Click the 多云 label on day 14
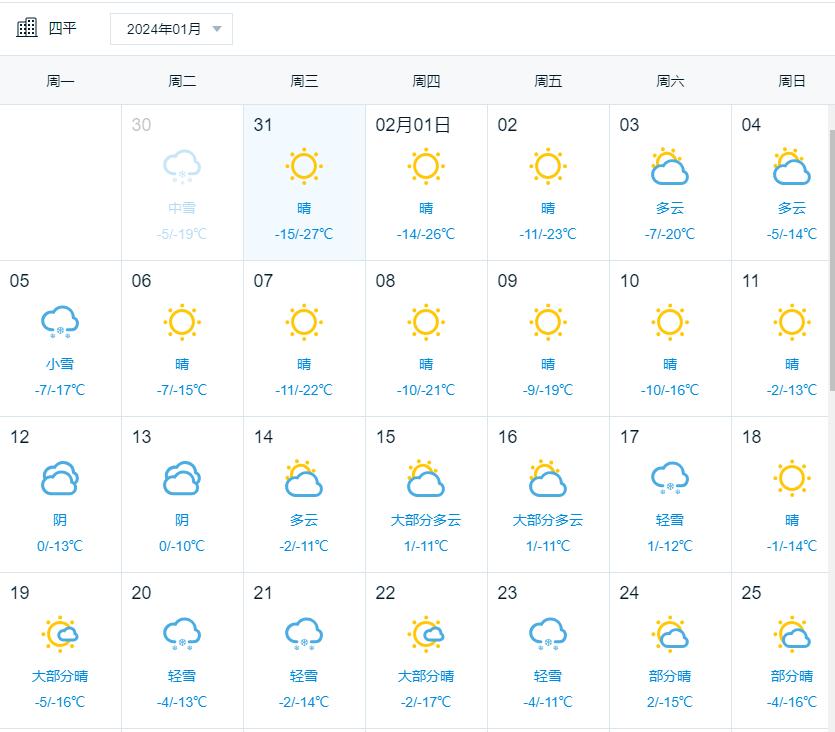Viewport: 835px width, 732px height. [304, 520]
